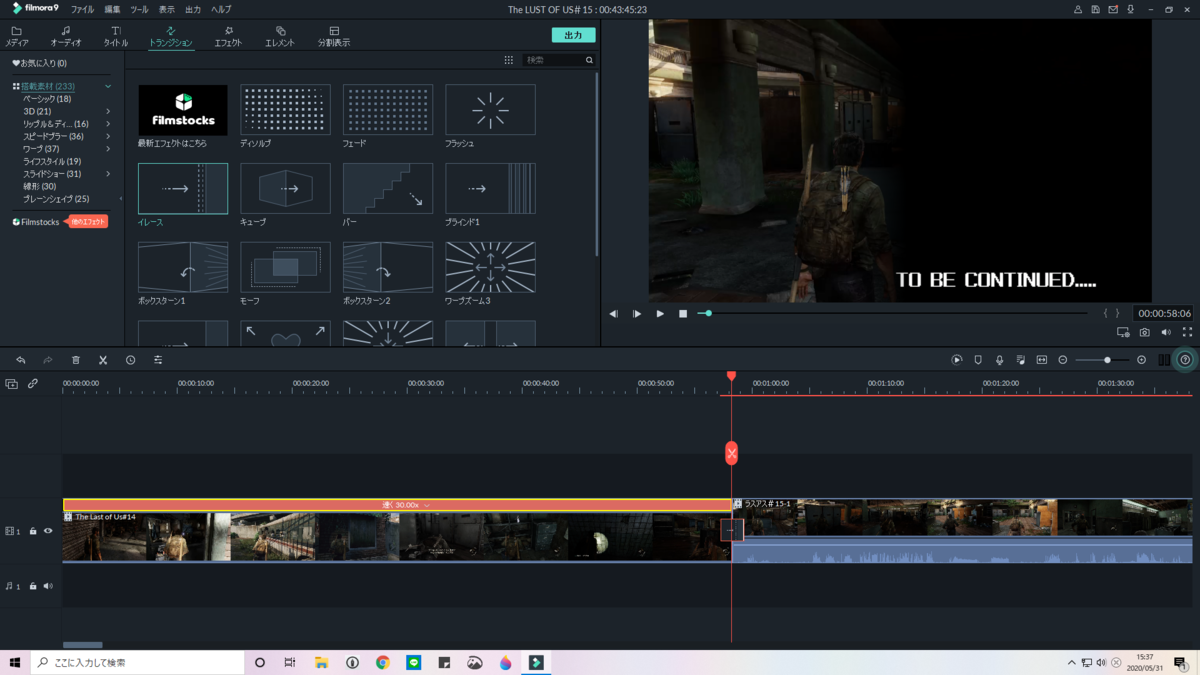1200x675 pixels.
Task: Add a marker with shield icon
Action: point(978,360)
